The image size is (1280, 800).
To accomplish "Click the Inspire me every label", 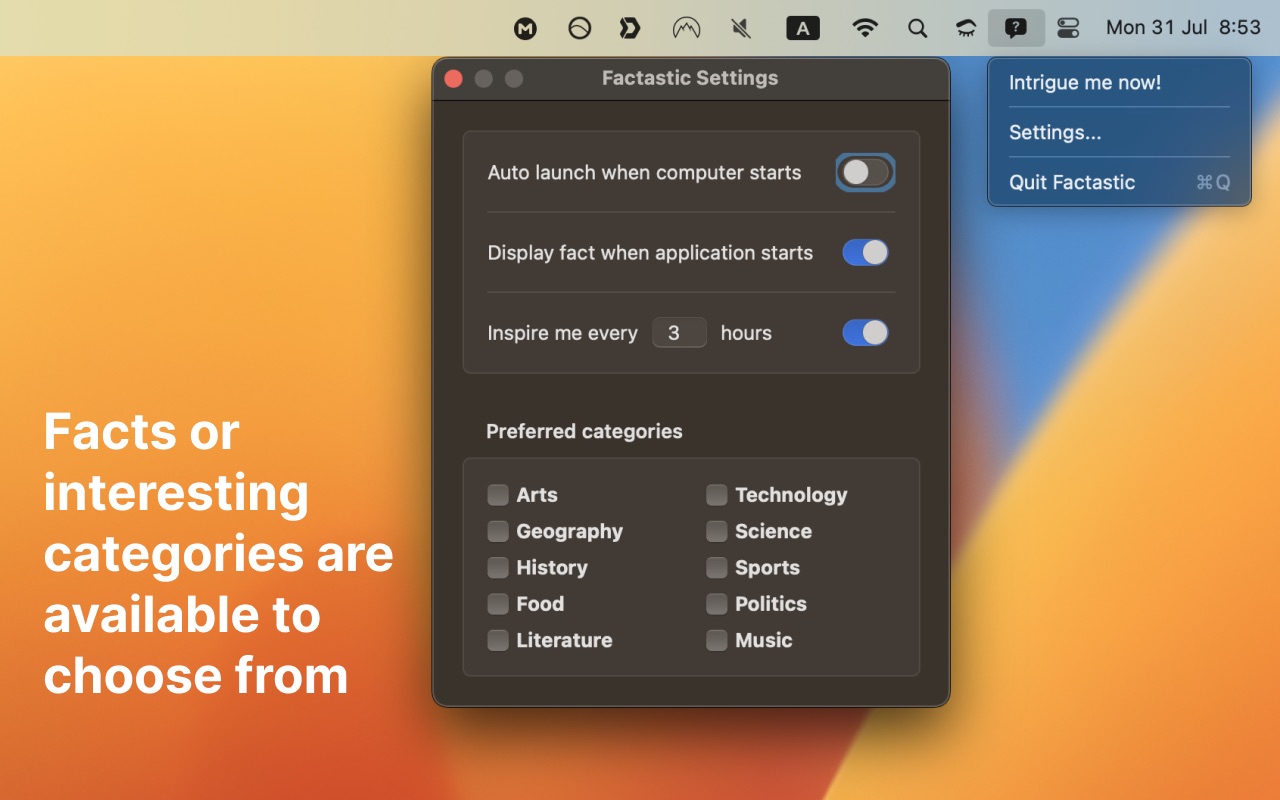I will (562, 333).
